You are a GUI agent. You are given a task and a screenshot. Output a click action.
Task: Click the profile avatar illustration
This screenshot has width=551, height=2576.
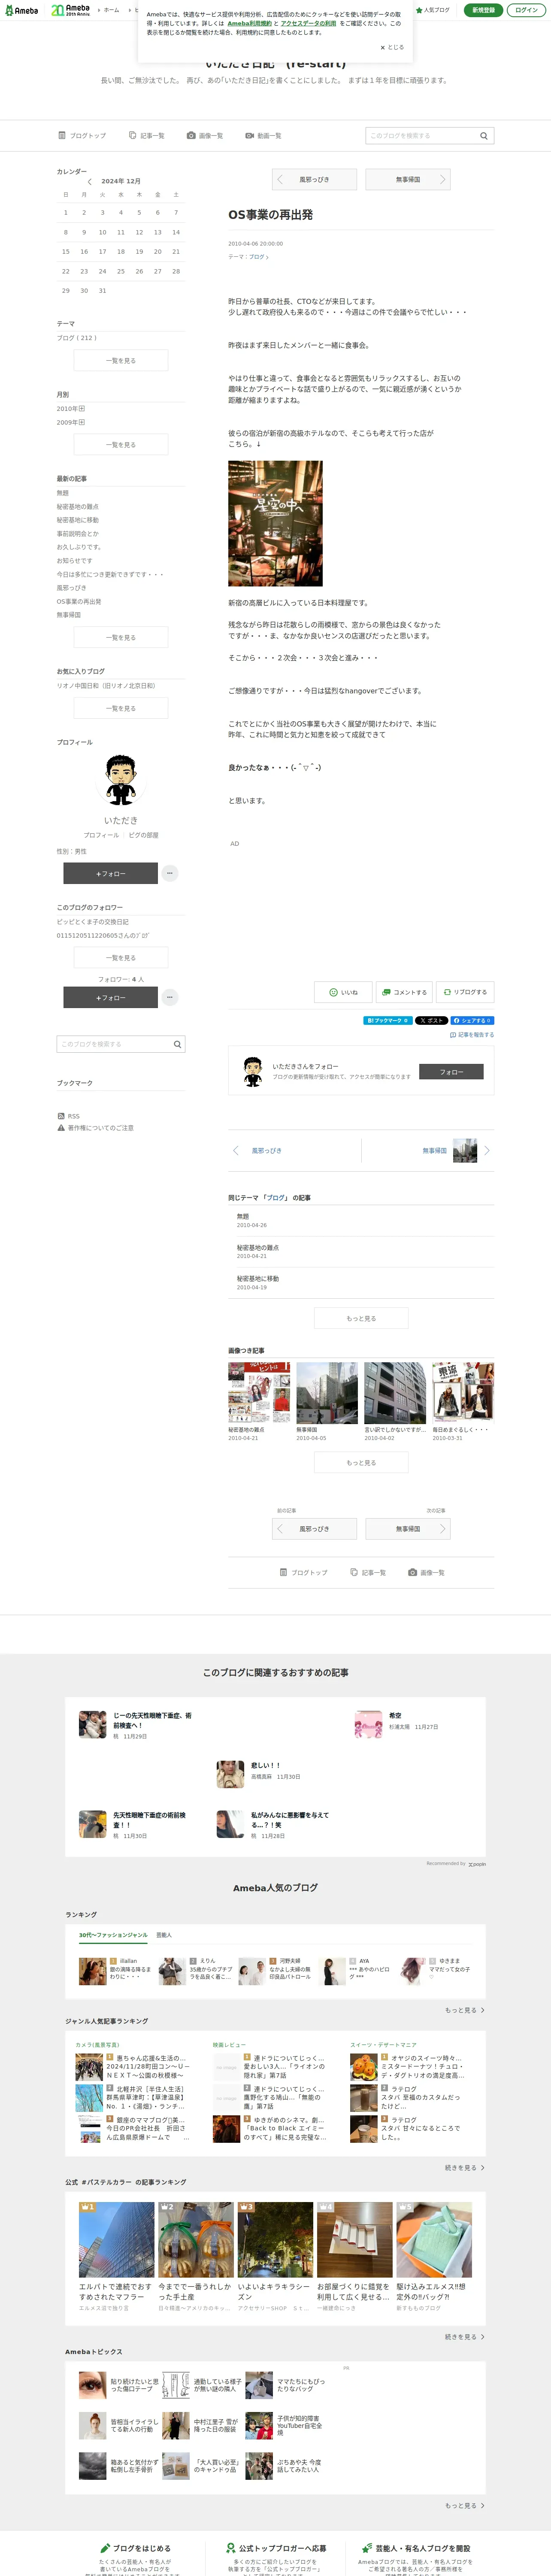click(121, 781)
